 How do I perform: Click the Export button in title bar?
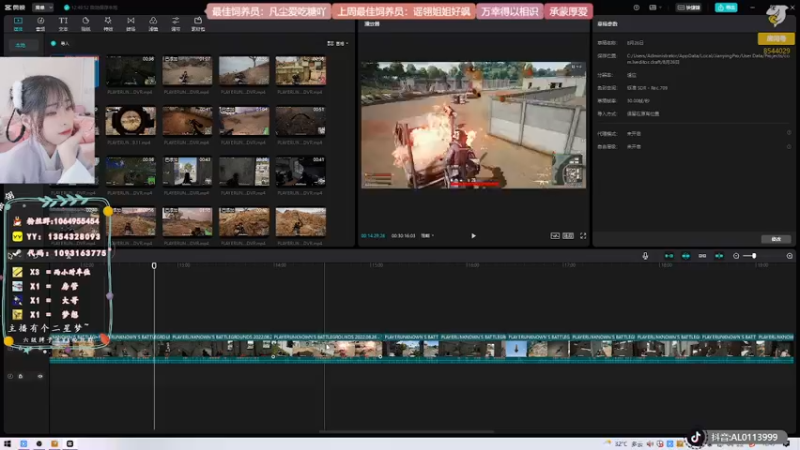click(726, 8)
